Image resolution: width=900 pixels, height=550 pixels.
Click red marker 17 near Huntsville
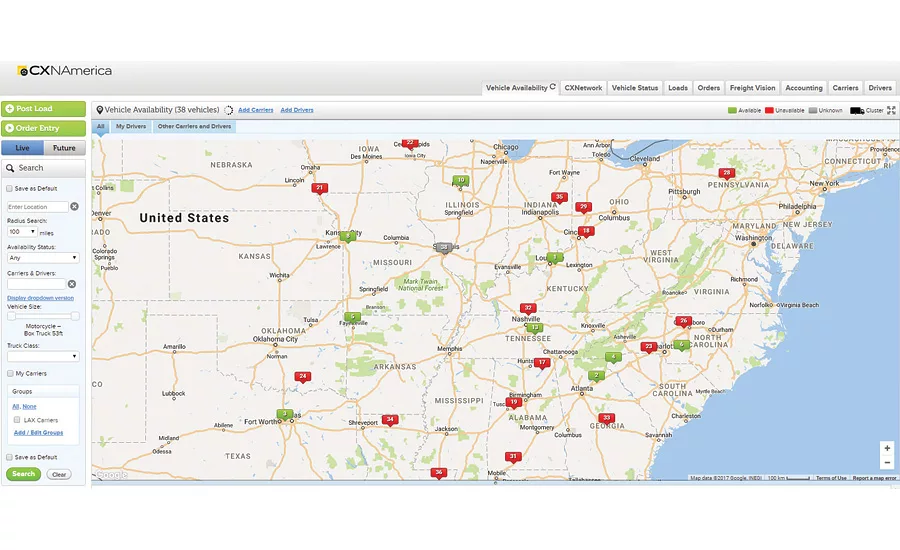pos(542,363)
